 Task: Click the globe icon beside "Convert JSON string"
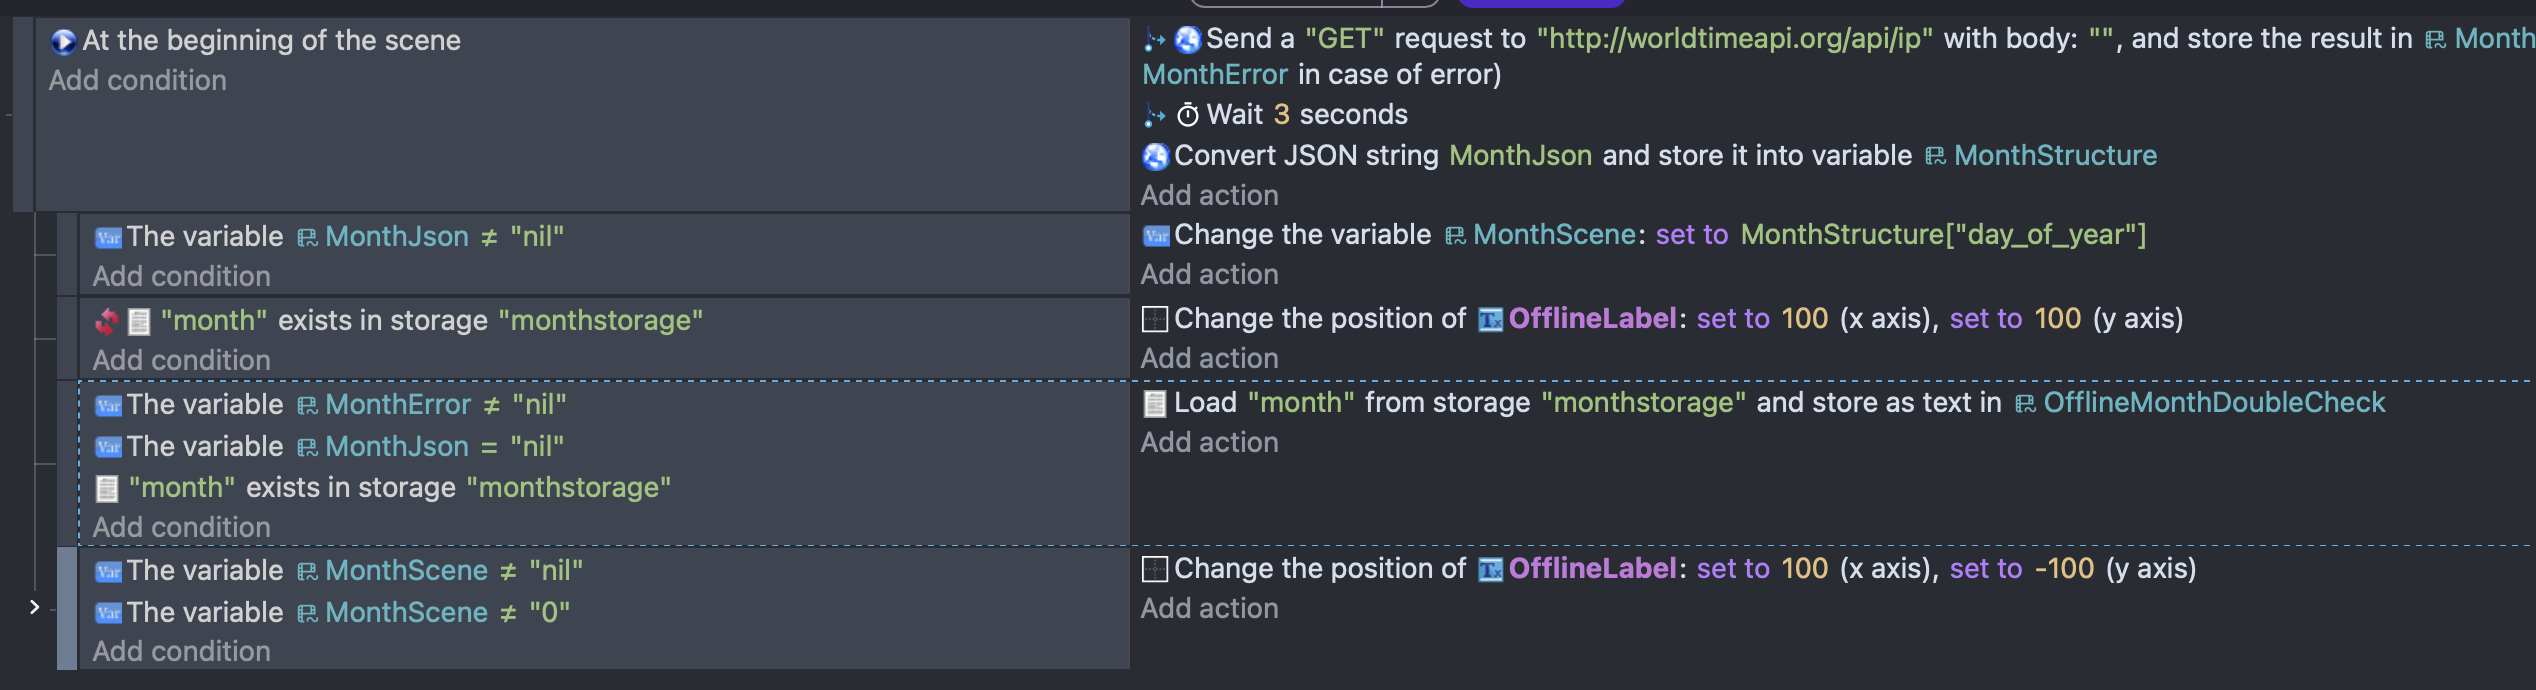pos(1155,156)
